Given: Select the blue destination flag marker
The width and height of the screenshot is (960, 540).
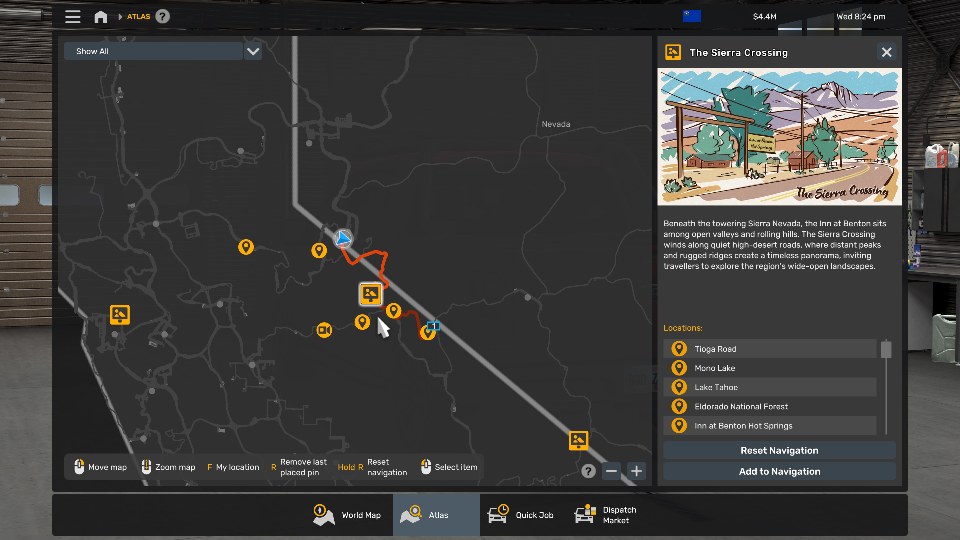Looking at the screenshot, I should point(433,326).
